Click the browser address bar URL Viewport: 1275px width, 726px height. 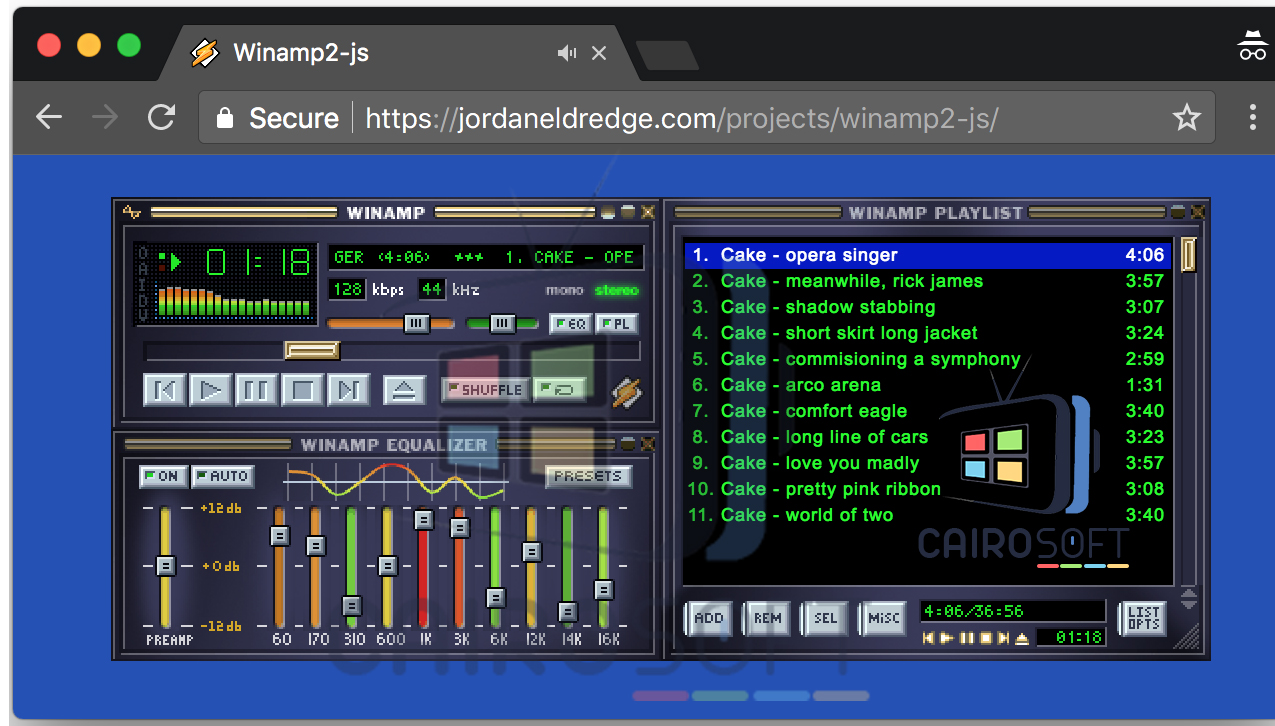pos(681,118)
